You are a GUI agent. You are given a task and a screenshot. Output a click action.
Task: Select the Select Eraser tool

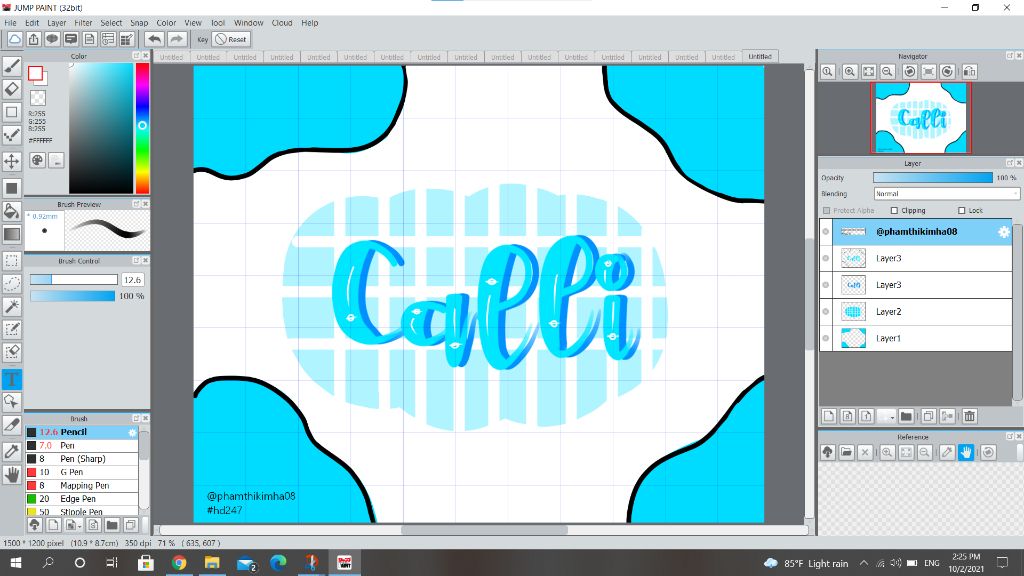click(x=12, y=352)
